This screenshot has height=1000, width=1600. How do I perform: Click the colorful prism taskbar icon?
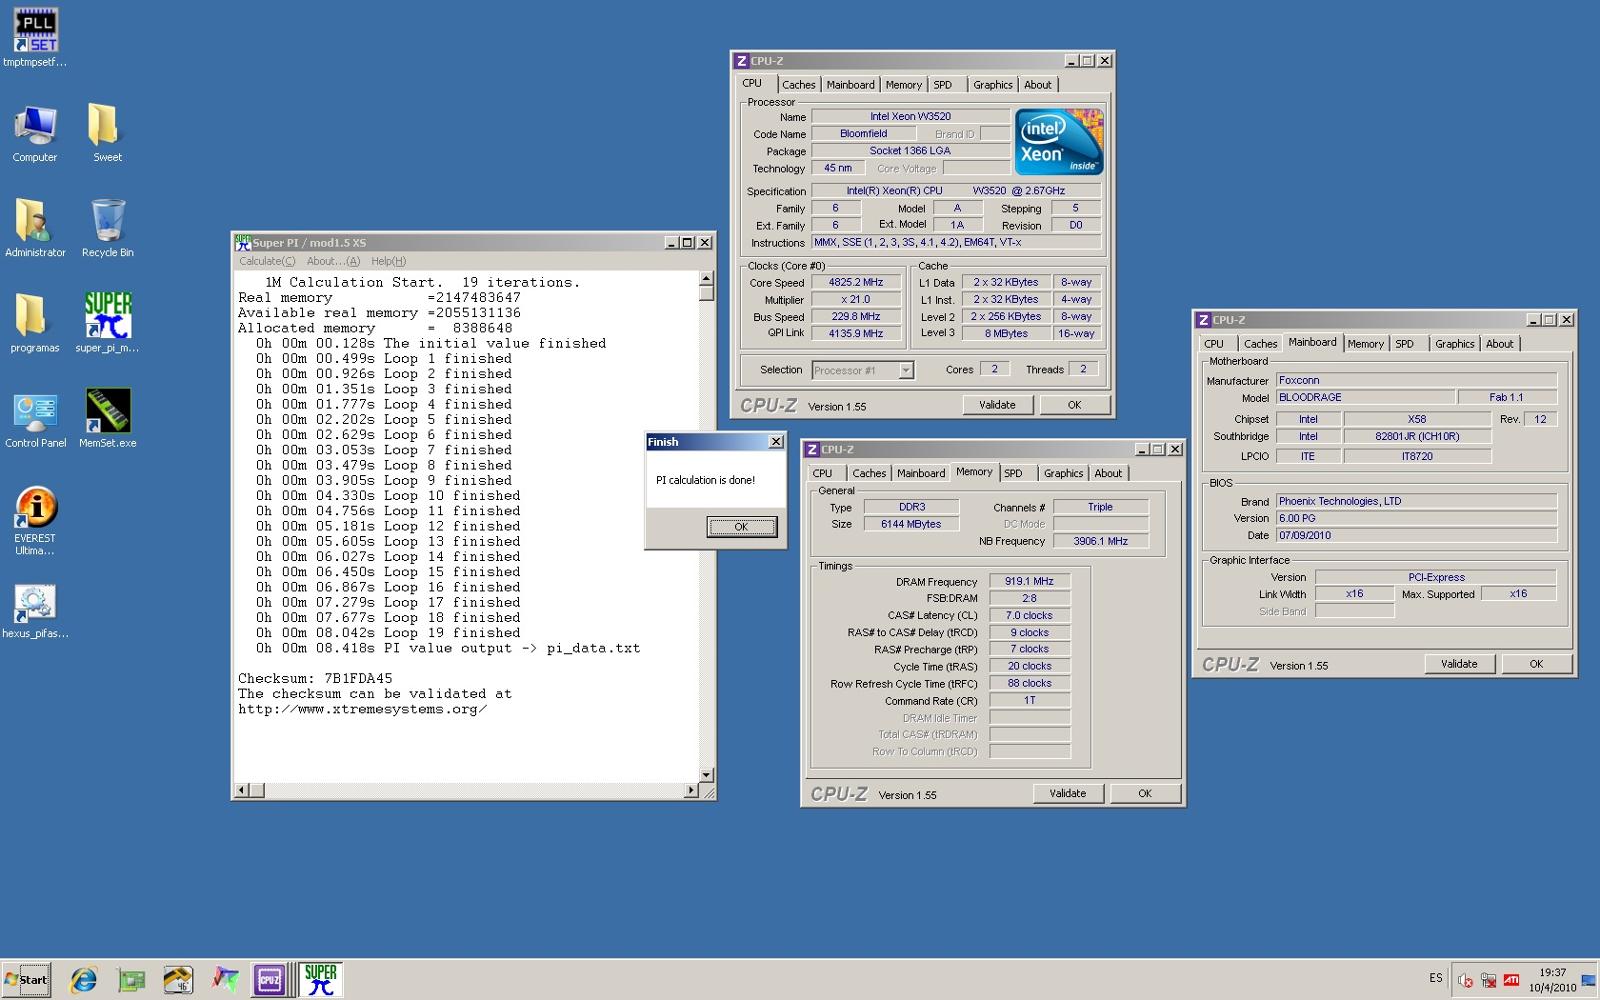(x=225, y=980)
